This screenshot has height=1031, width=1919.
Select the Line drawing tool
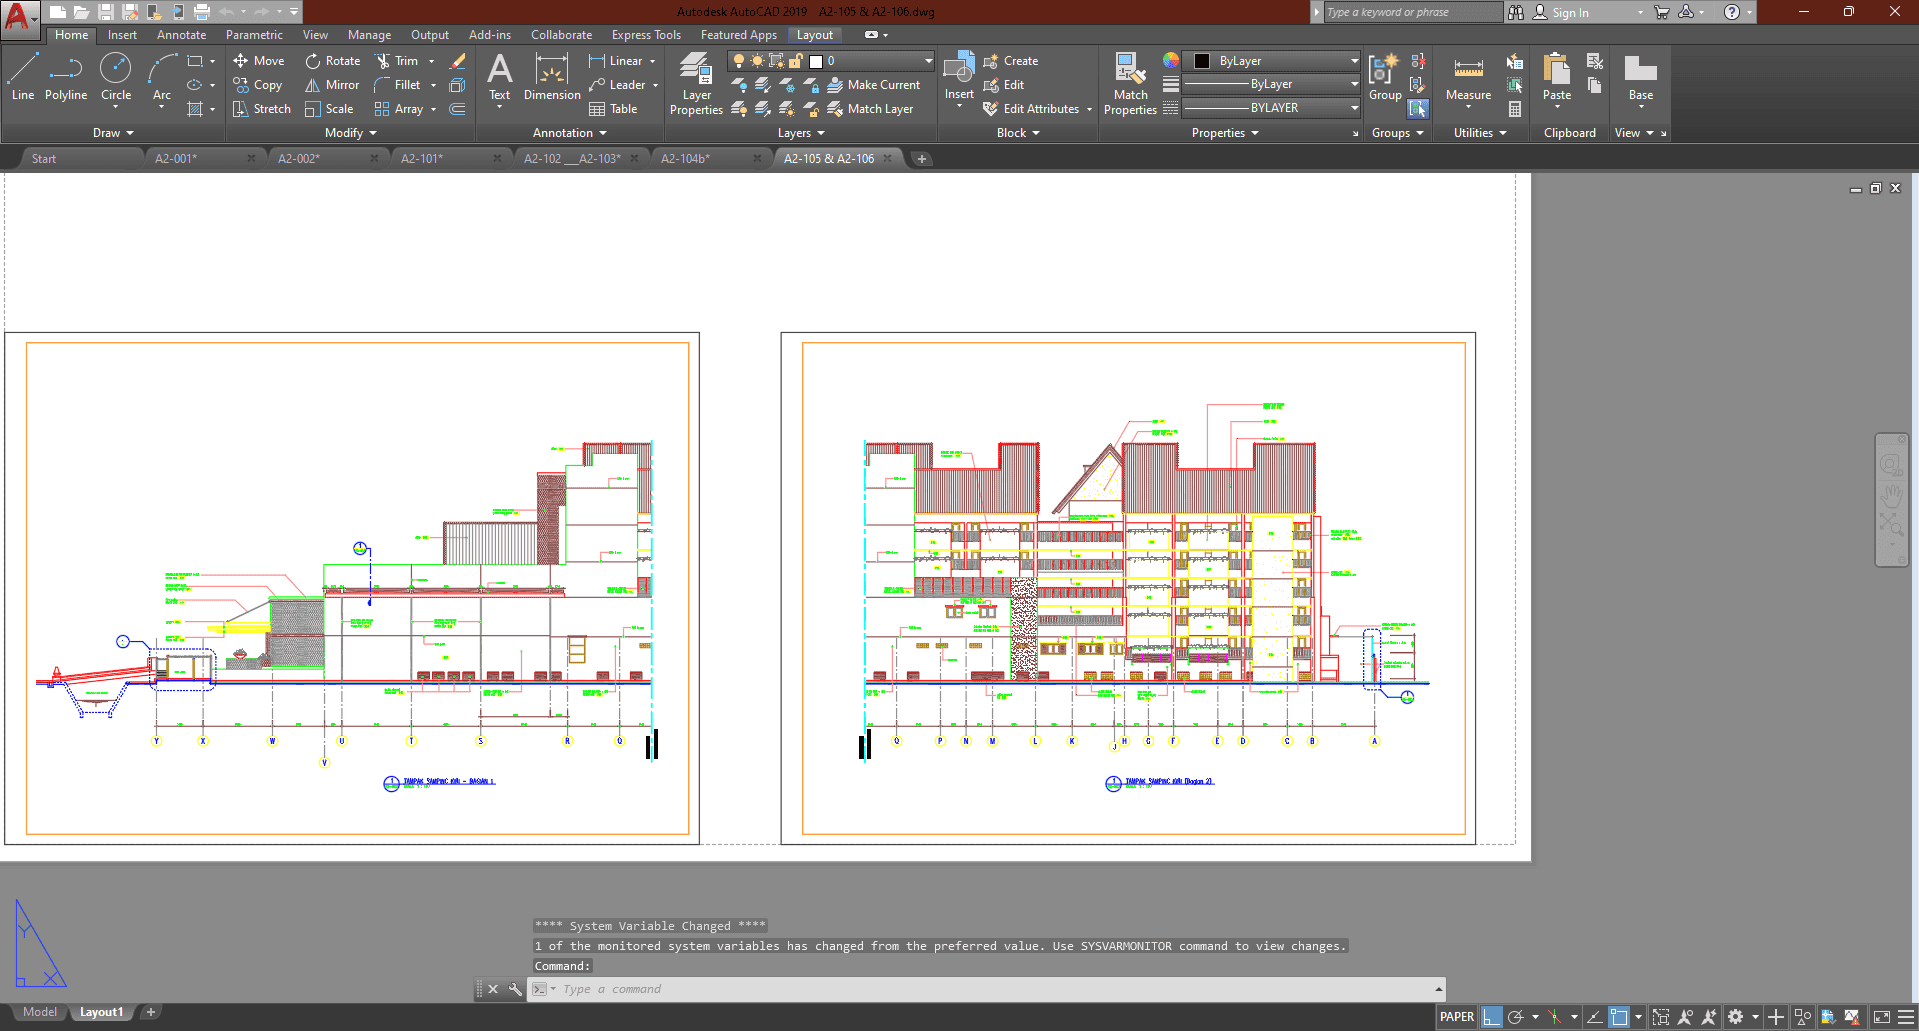tap(22, 77)
